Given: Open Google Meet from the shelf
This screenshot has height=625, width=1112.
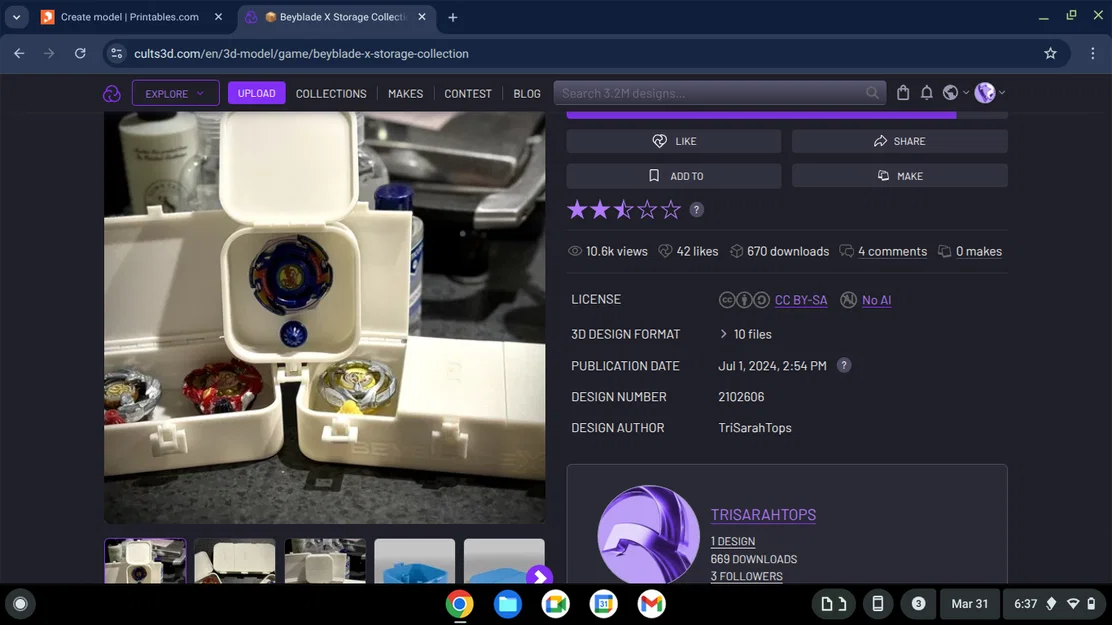Looking at the screenshot, I should pos(555,604).
